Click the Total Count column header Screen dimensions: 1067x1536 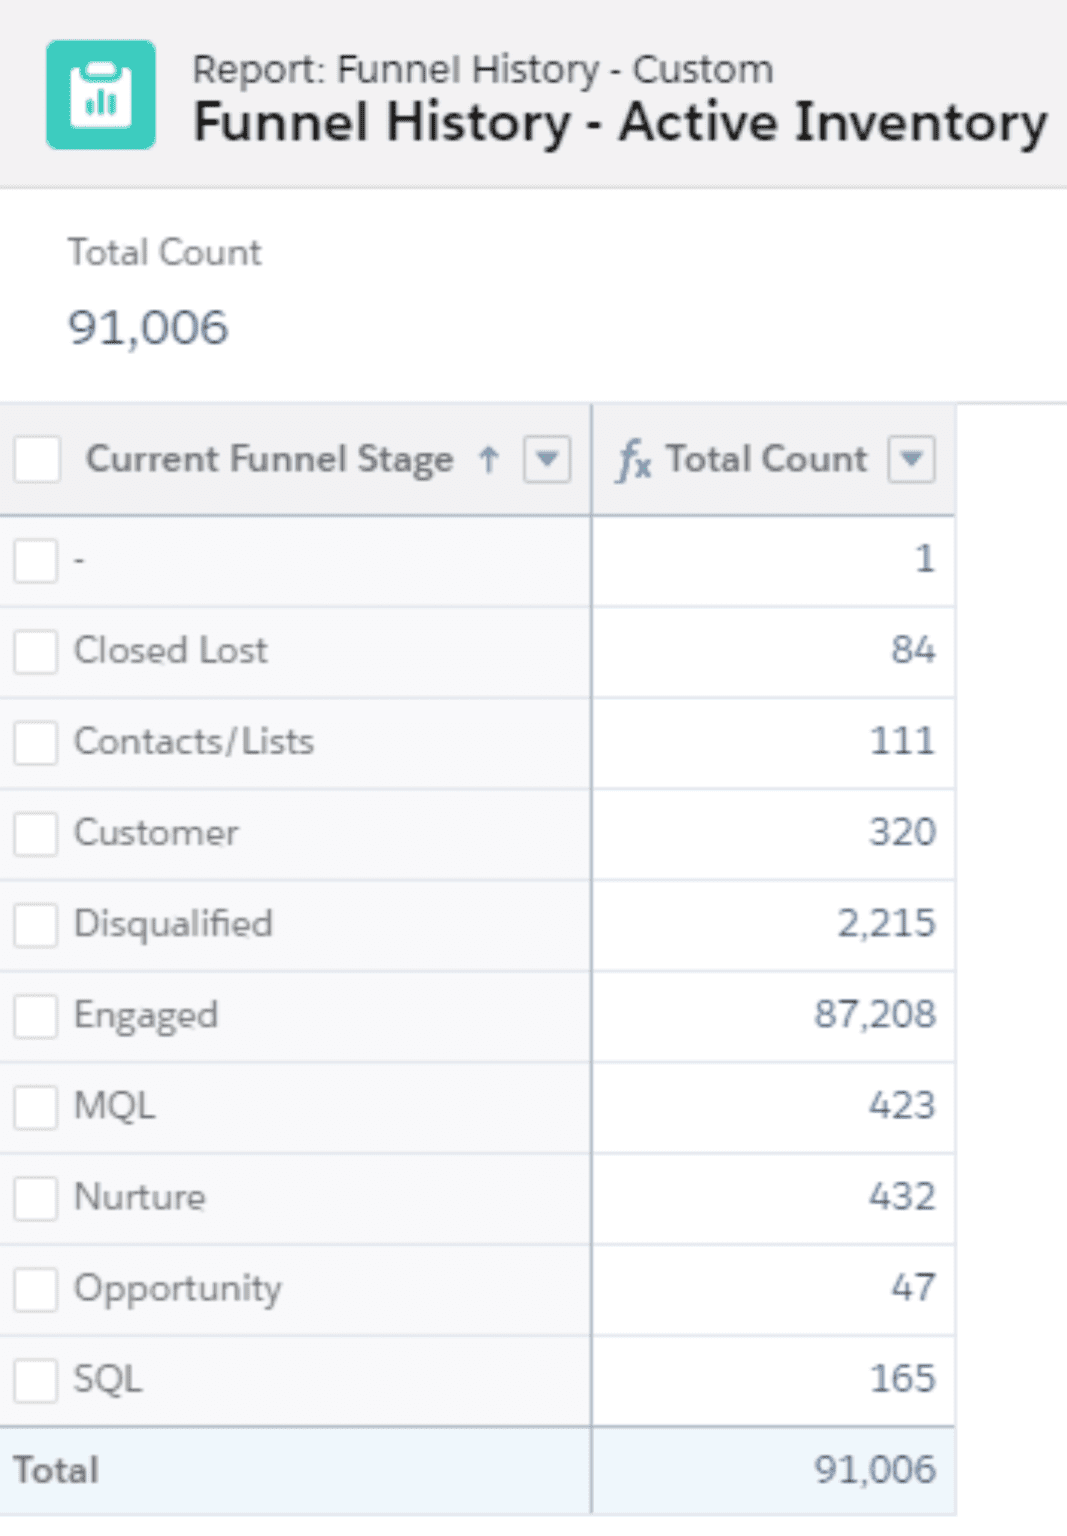tap(766, 459)
